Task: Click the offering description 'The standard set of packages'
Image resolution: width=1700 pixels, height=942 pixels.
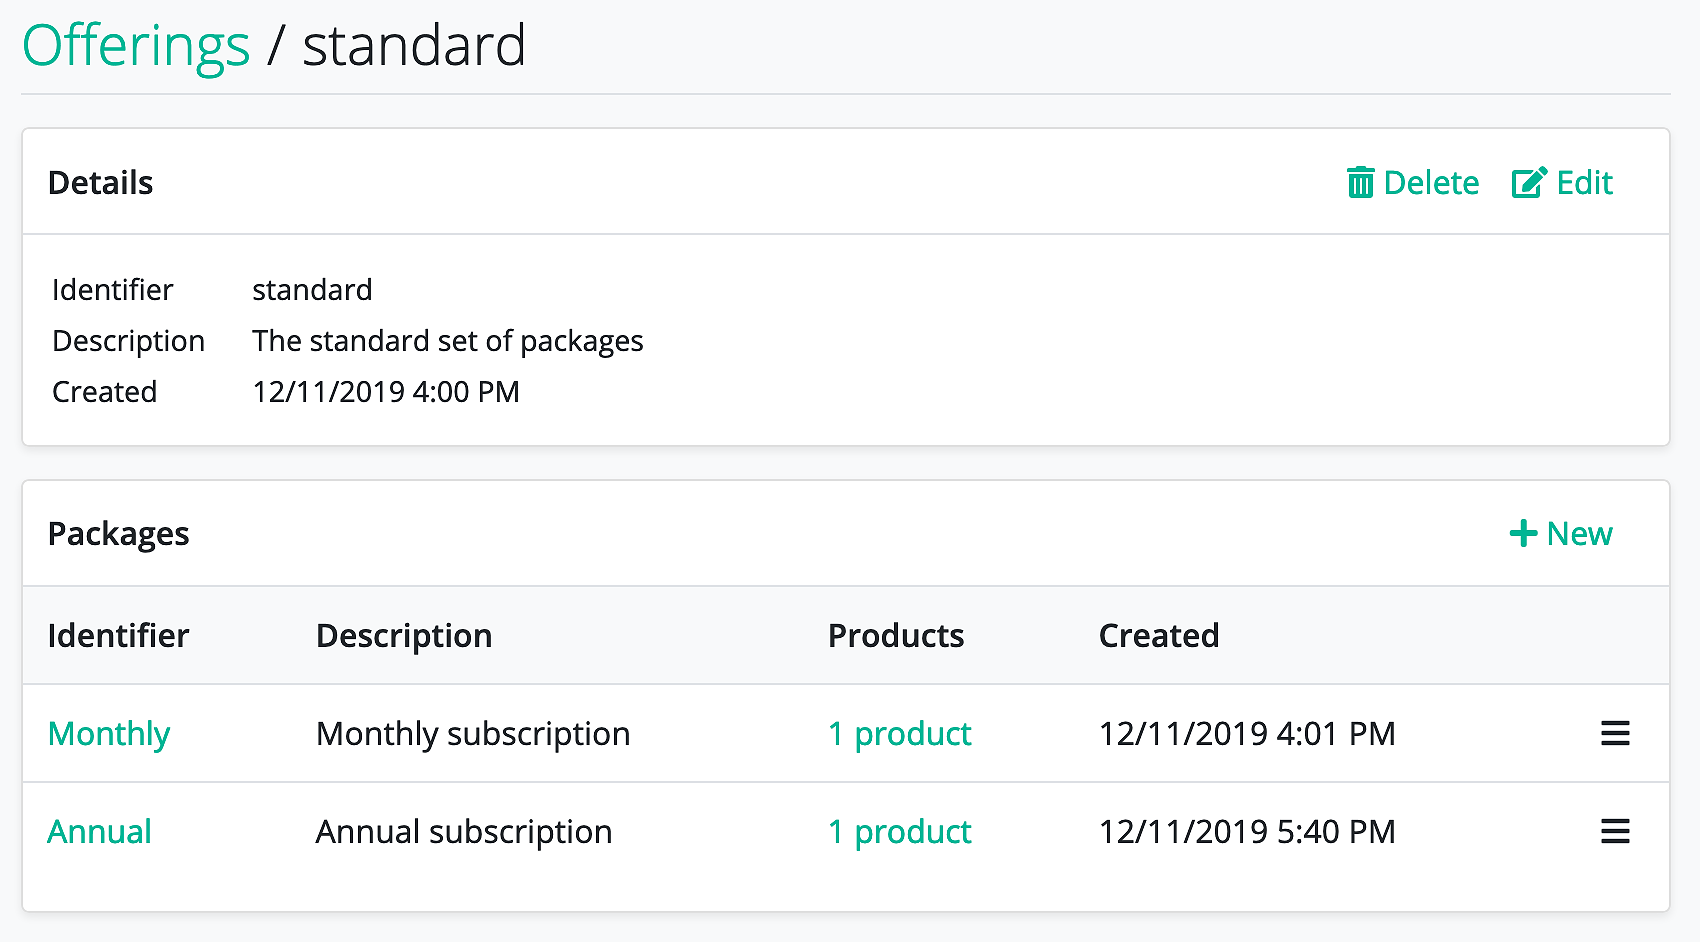Action: coord(448,341)
